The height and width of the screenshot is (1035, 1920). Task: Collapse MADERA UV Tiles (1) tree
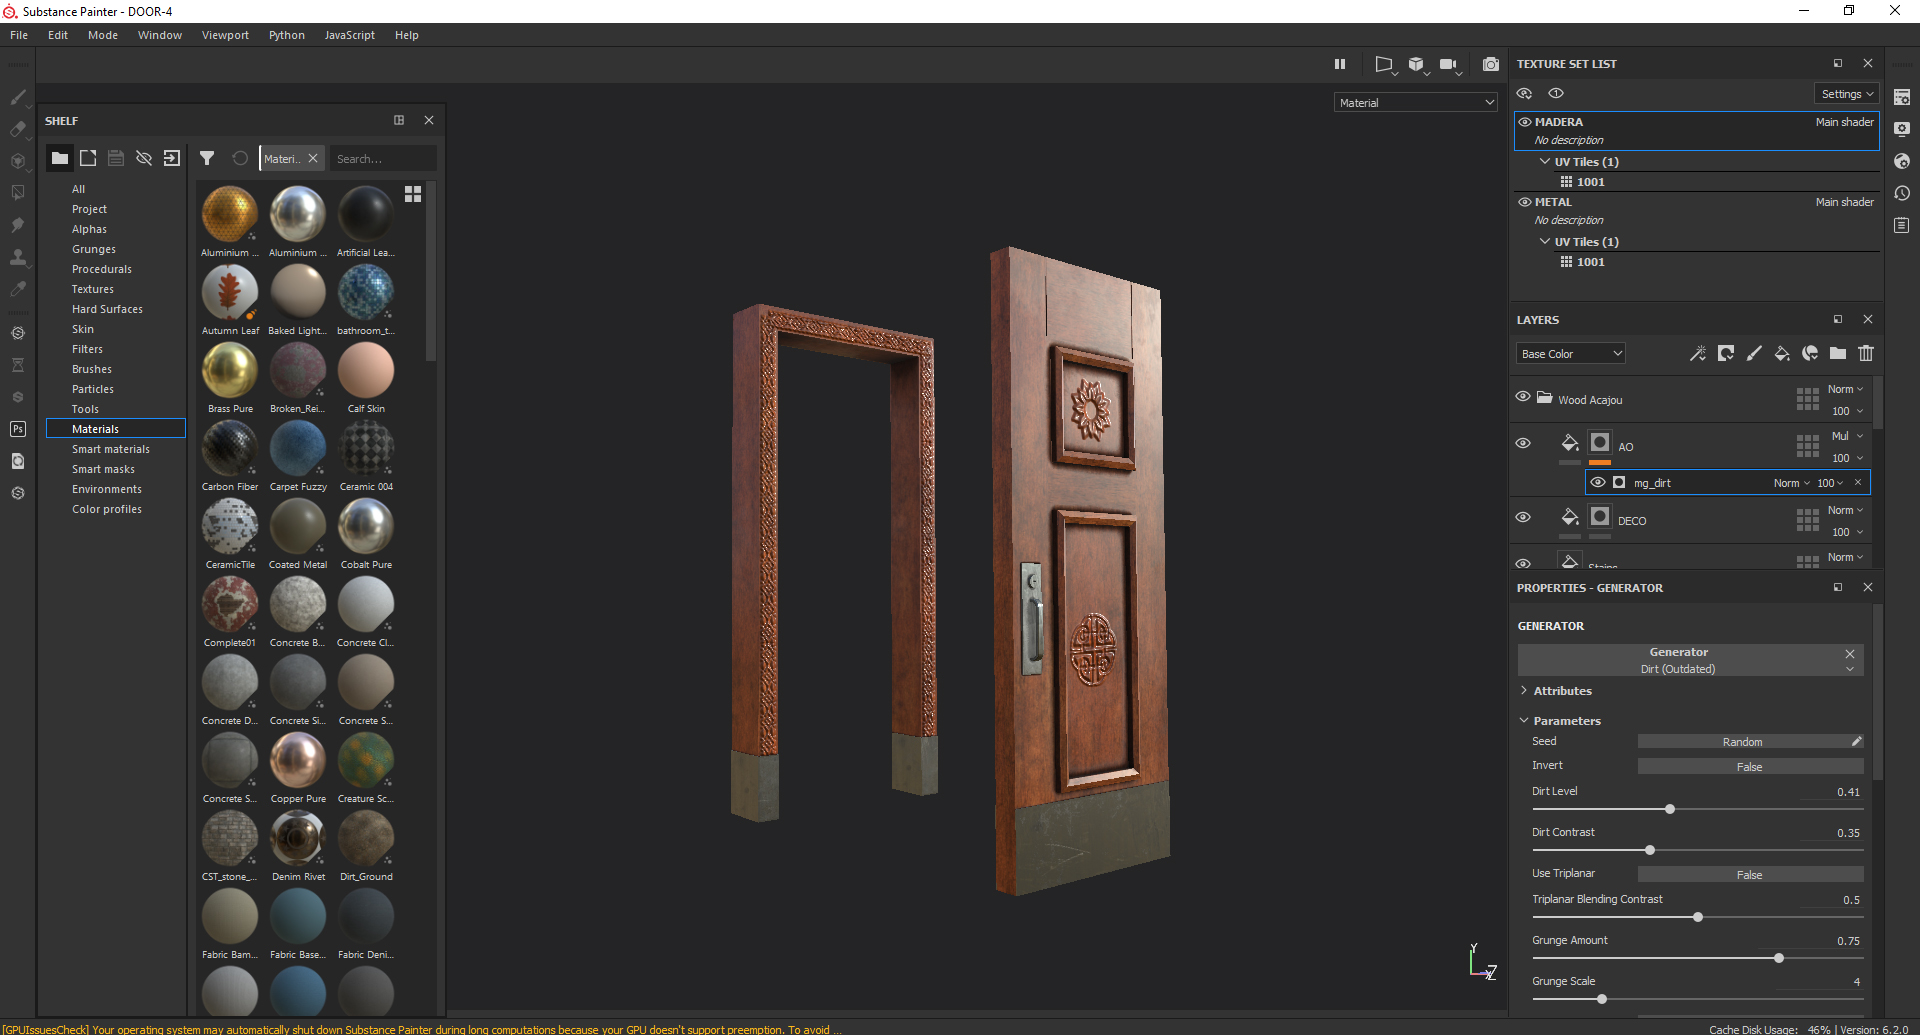coord(1545,161)
